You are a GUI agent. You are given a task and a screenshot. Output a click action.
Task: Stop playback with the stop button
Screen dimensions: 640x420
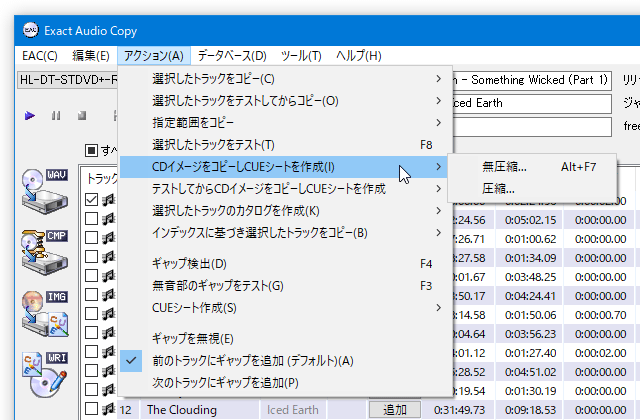[82, 116]
